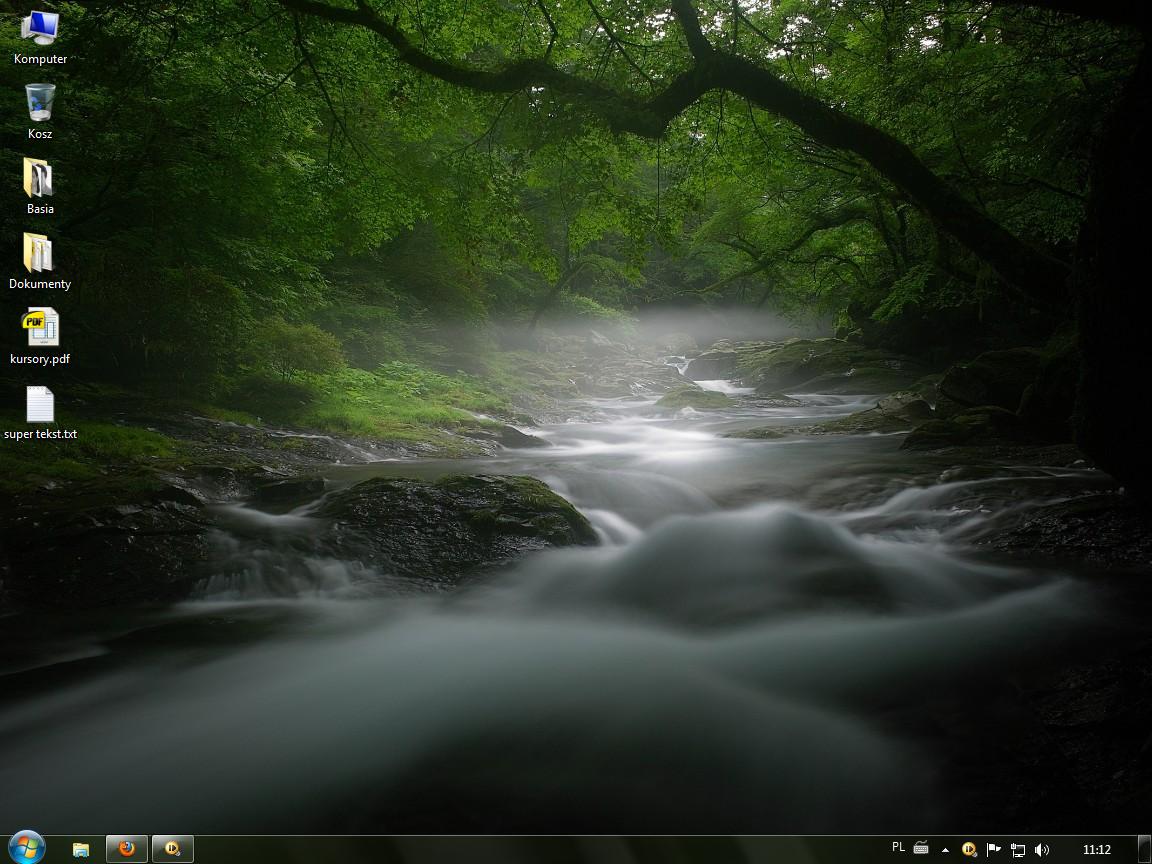1152x864 pixels.
Task: Select the kursory.pdf file icon
Action: point(40,328)
